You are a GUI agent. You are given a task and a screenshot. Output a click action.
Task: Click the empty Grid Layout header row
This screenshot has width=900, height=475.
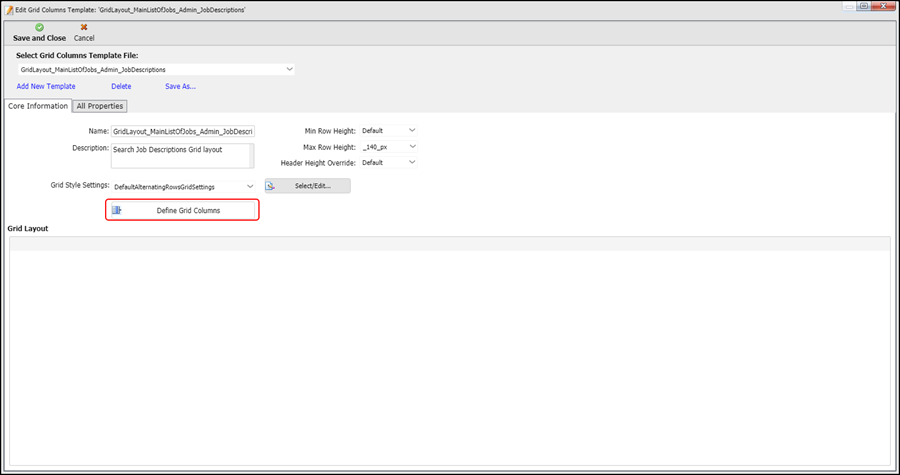(449, 243)
